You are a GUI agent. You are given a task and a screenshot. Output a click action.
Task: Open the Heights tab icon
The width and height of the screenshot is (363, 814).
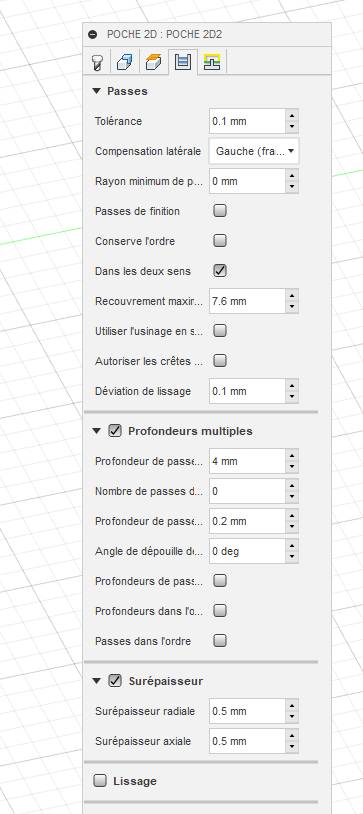(154, 63)
